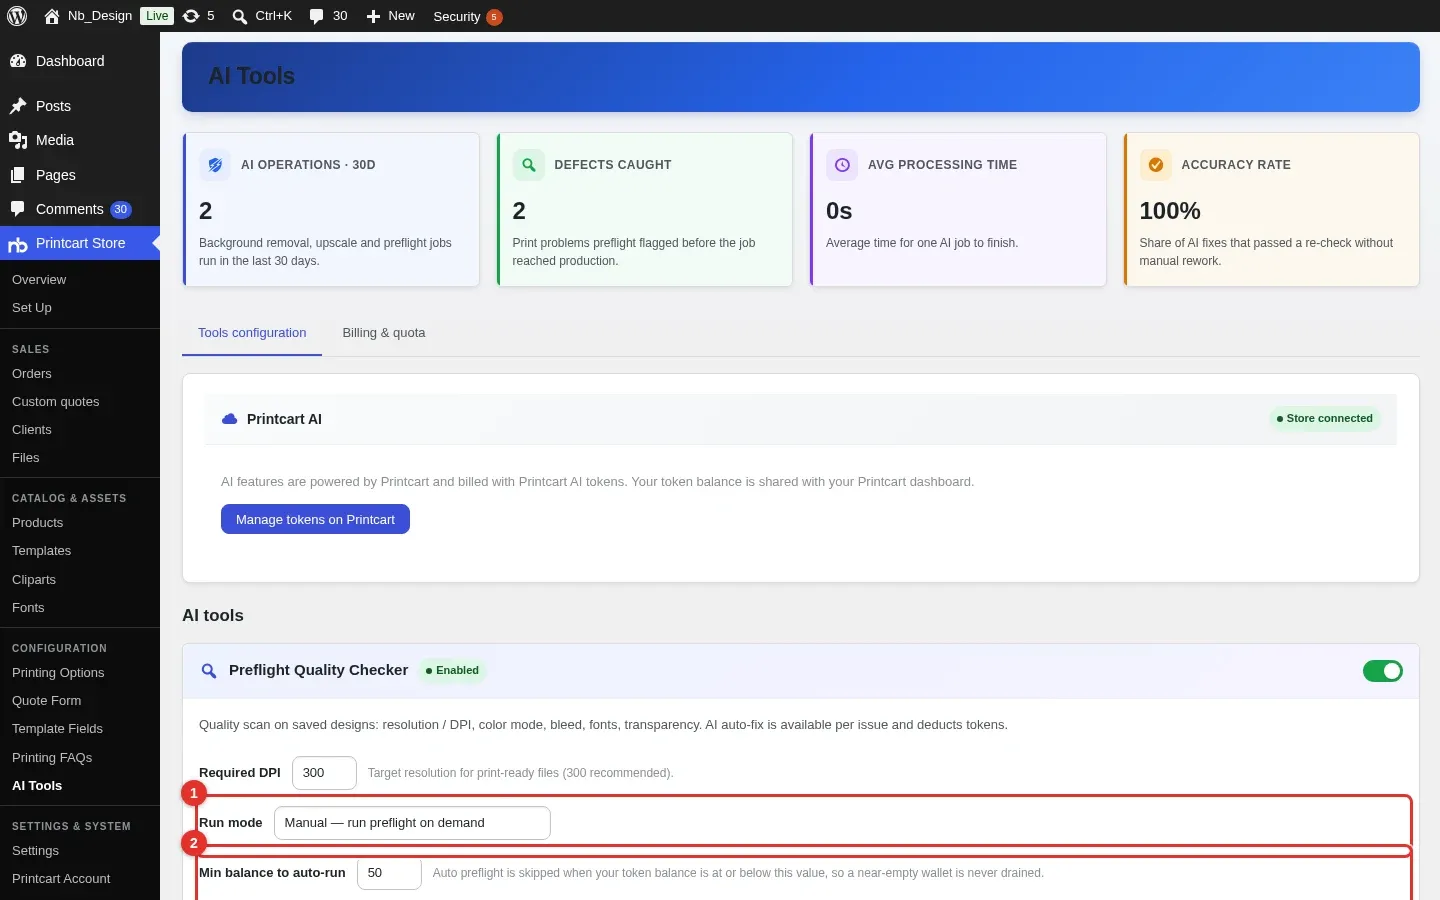Go to Orders page
1440x900 pixels.
point(32,374)
